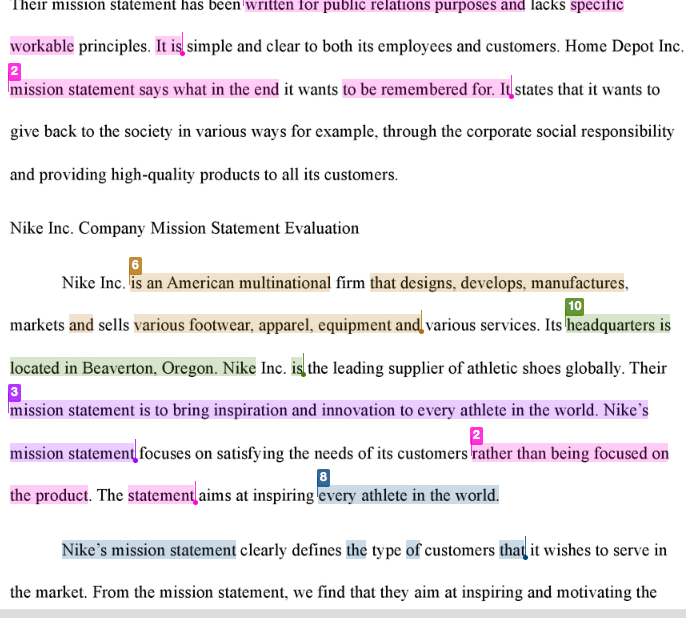Select blue highlighted "Nike's mission statement" paragraph start
This screenshot has width=686, height=618.
tap(149, 550)
